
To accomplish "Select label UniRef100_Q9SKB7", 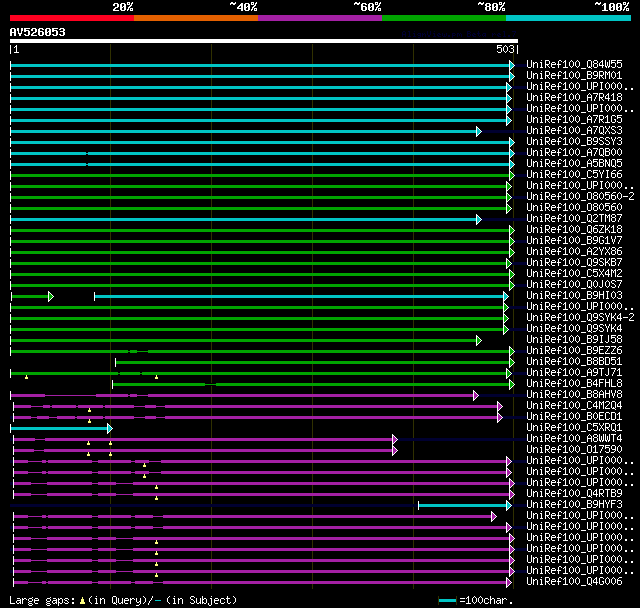I will coord(574,262).
